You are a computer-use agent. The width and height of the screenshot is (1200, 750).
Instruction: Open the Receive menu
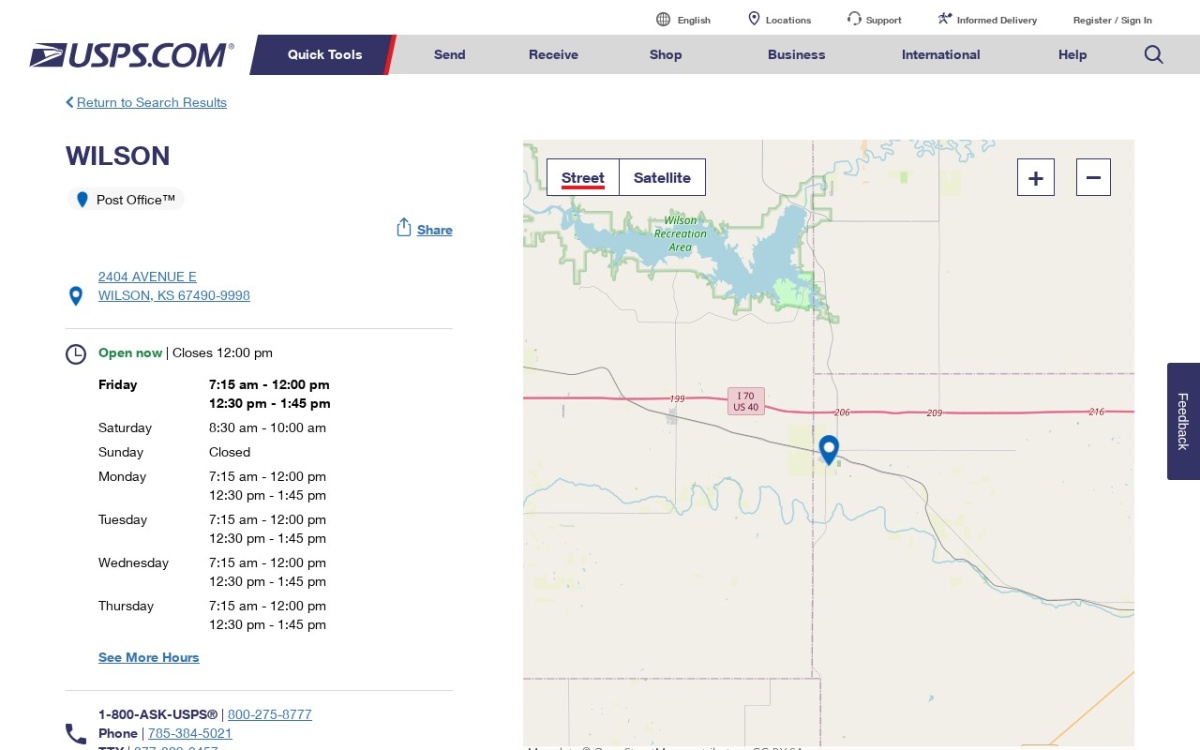(554, 55)
